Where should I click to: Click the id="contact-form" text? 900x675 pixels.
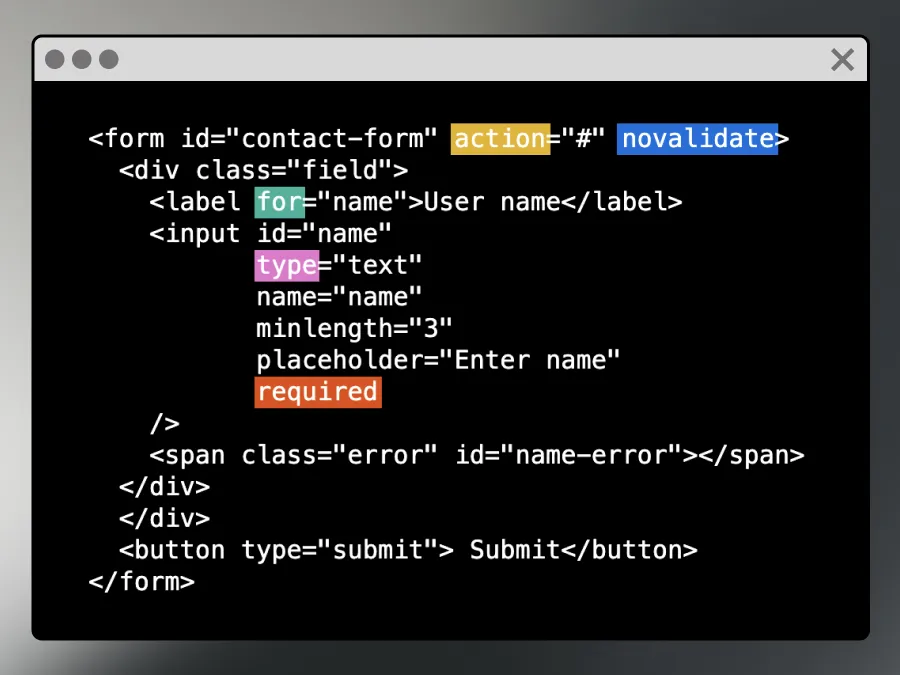click(309, 139)
